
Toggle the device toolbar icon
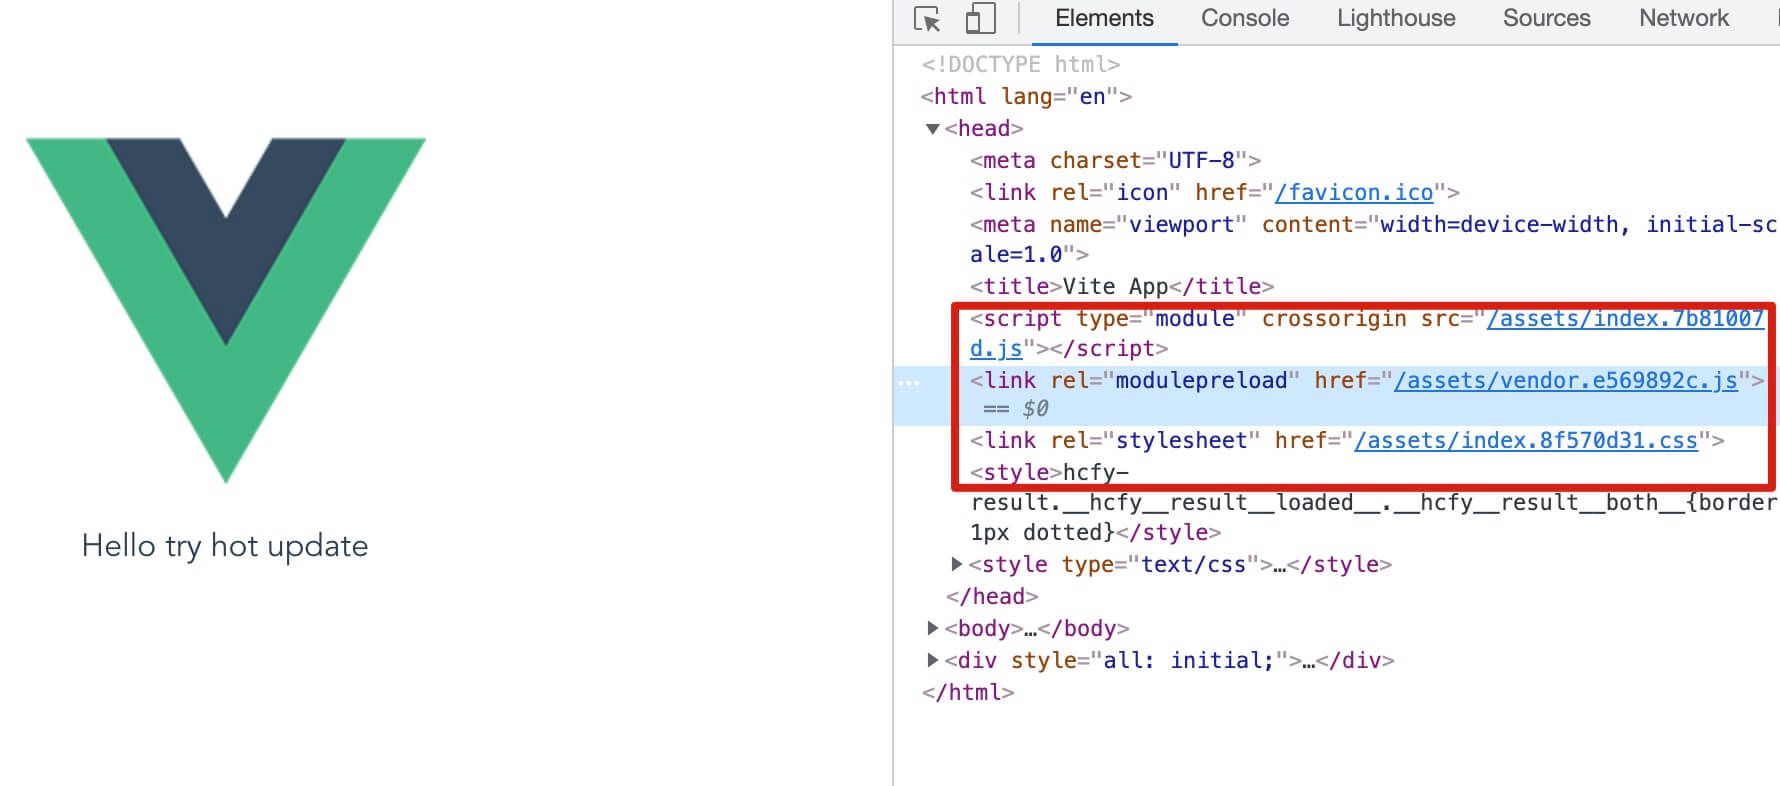coord(980,19)
